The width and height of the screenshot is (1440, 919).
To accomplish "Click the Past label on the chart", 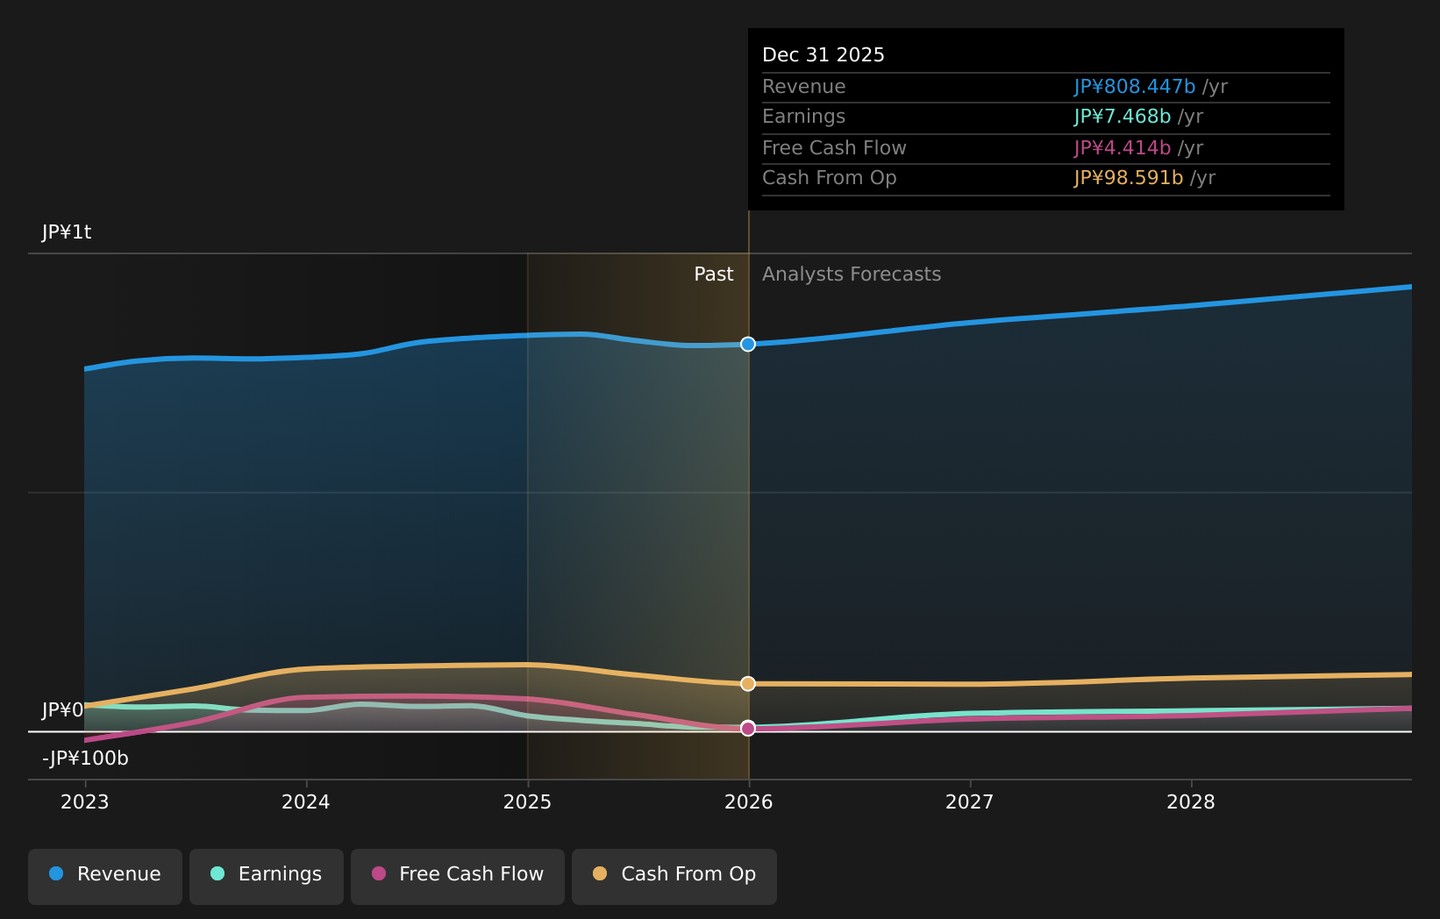I will point(714,274).
